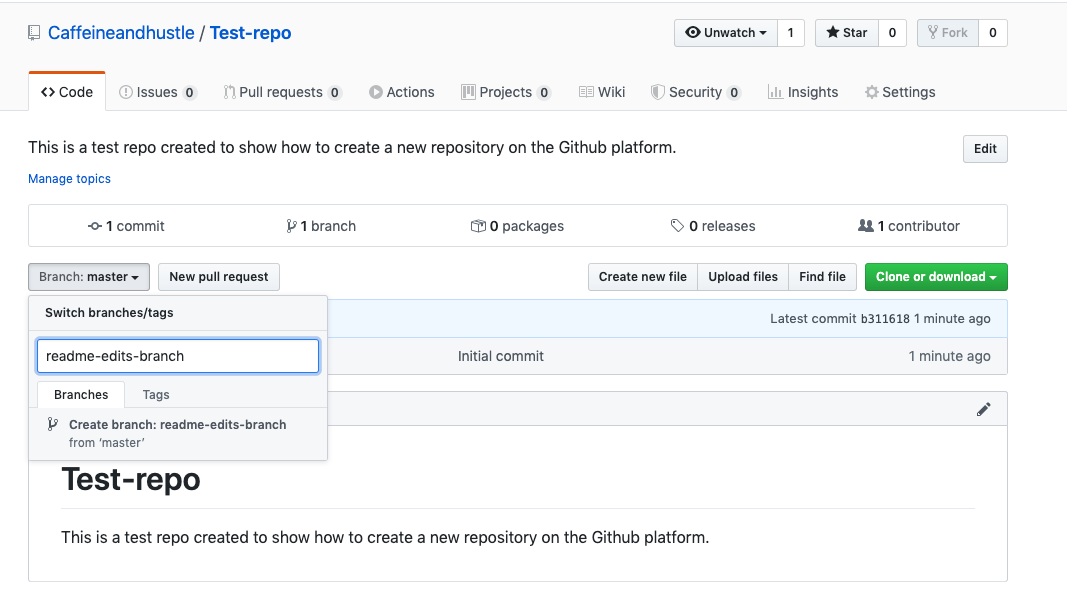This screenshot has width=1067, height=609.
Task: Click the 1 minute ago file timestamp
Action: (949, 356)
